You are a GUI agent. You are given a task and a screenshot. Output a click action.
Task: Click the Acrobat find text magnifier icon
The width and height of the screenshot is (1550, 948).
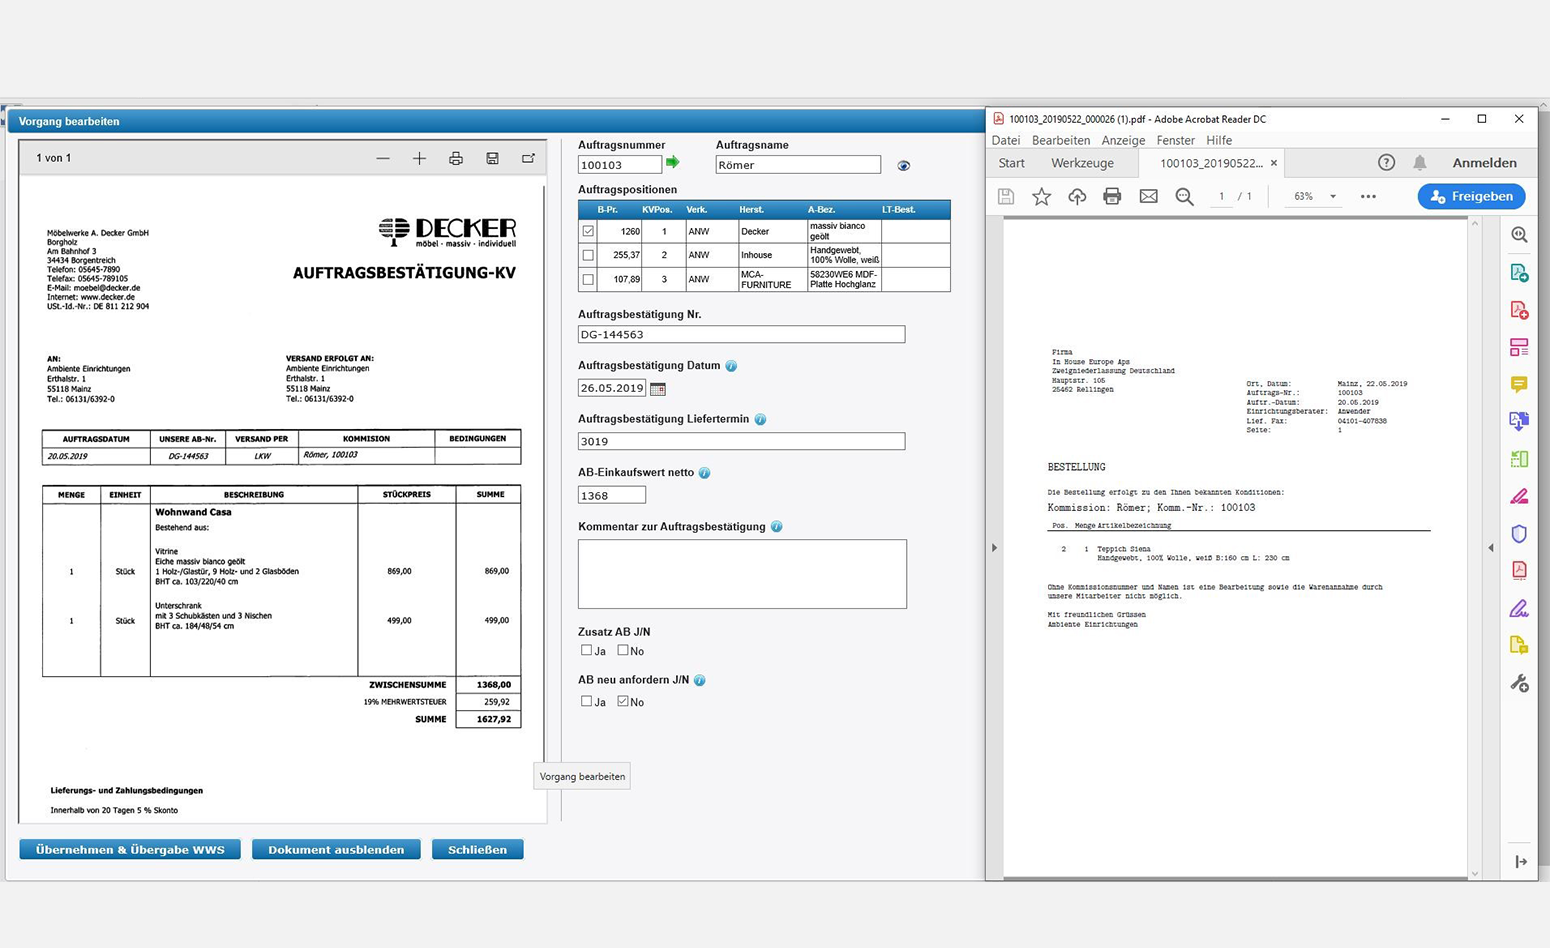(x=1184, y=197)
